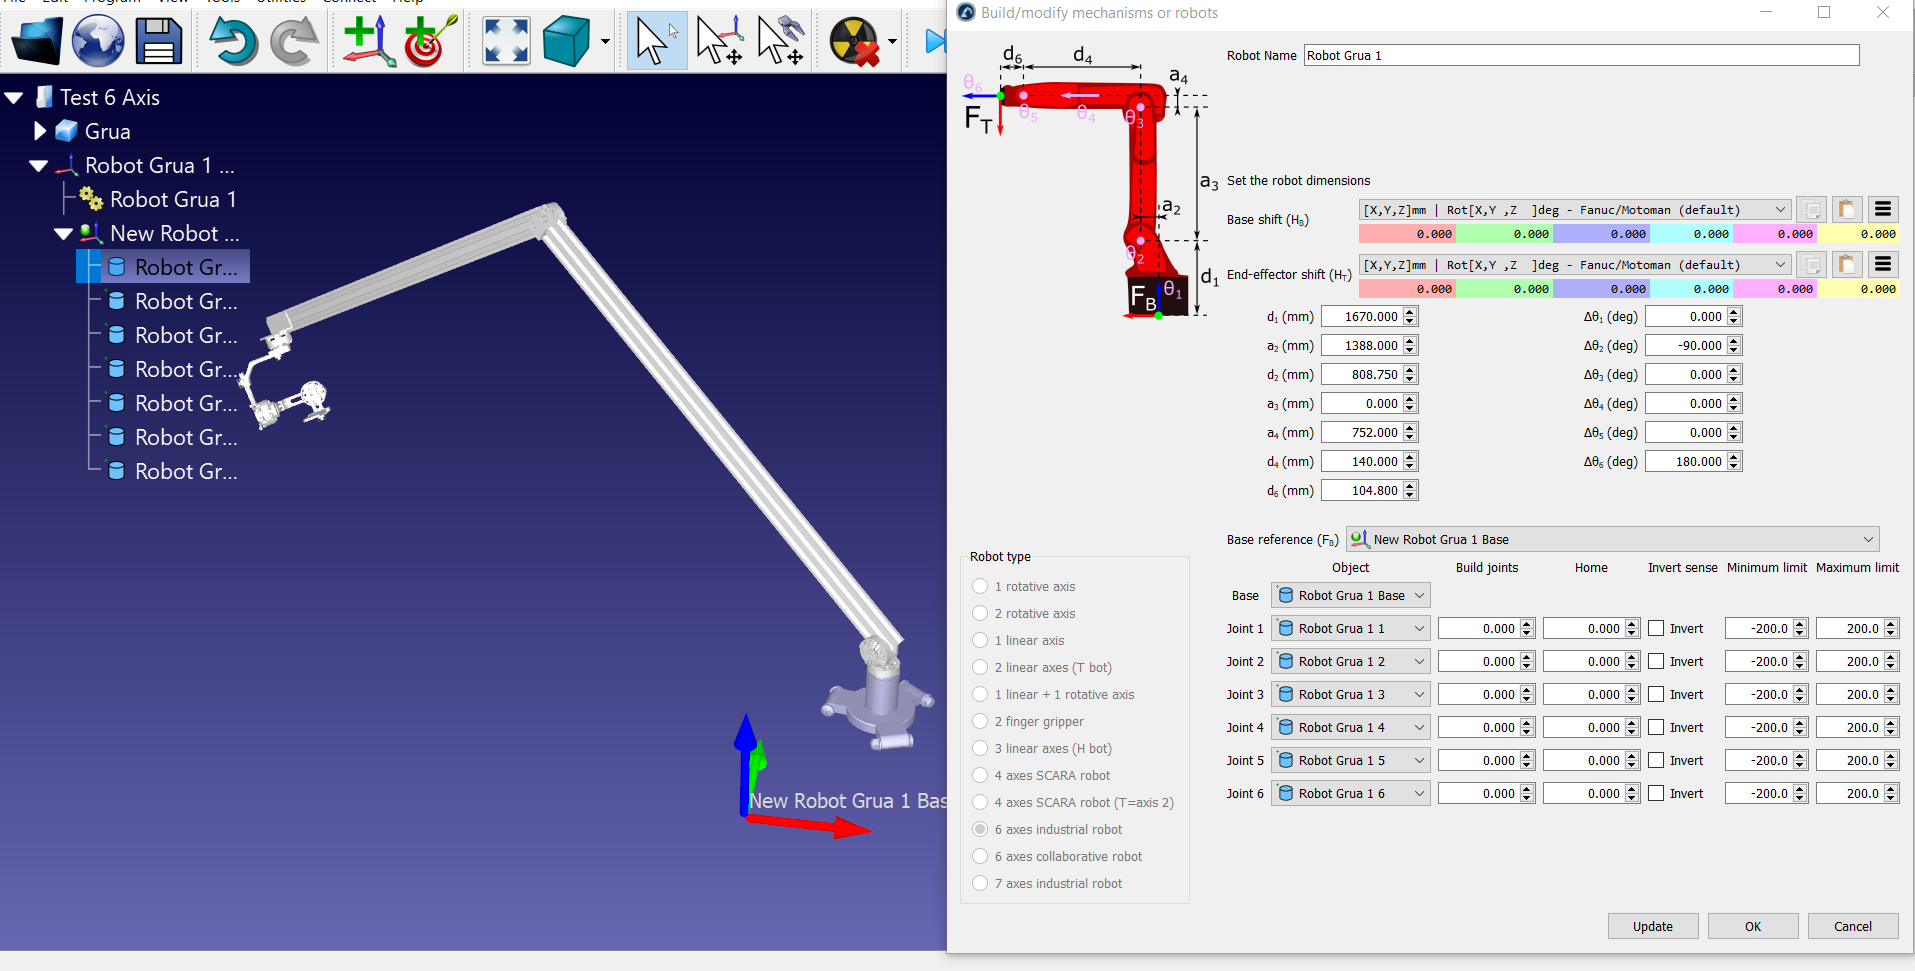
Task: Toggle the Check Collisions radiation icon
Action: coord(855,42)
